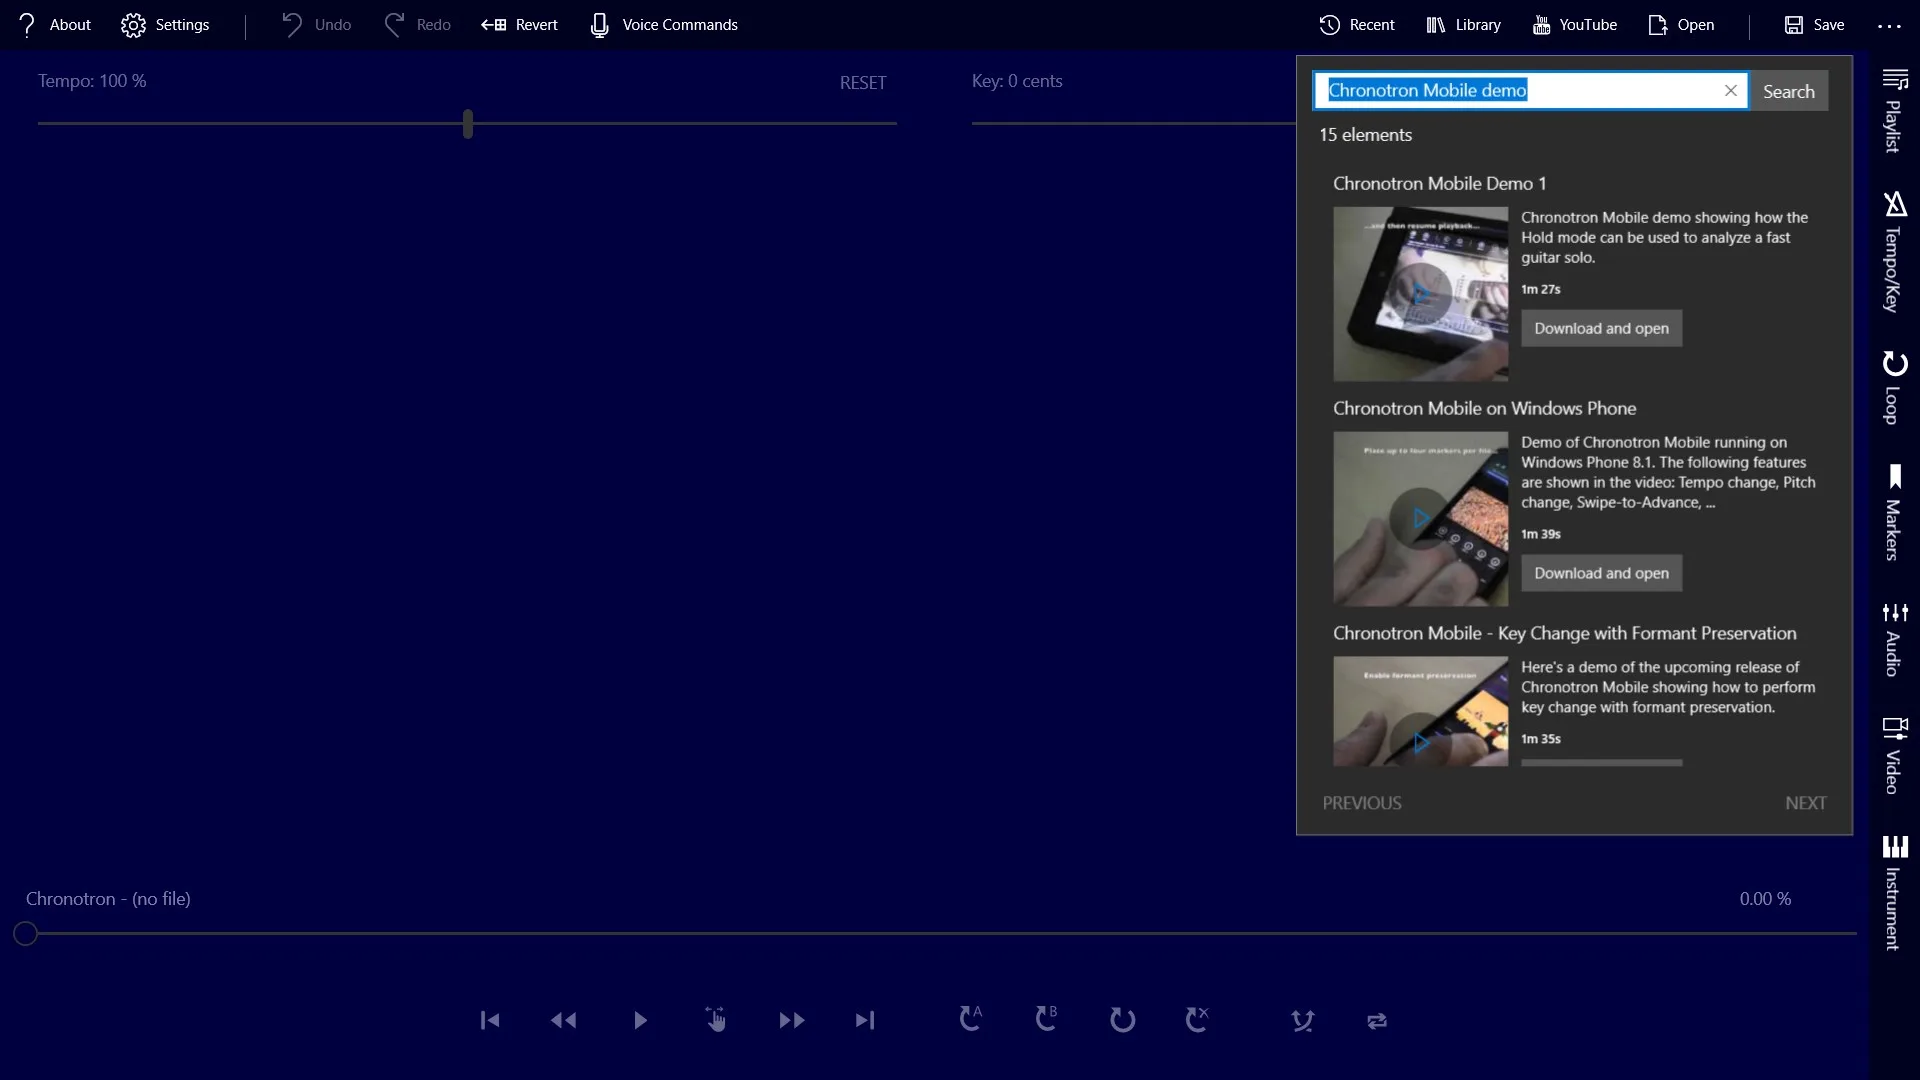1920x1080 pixels.
Task: Adjust the Tempo slider handle
Action: [x=468, y=124]
